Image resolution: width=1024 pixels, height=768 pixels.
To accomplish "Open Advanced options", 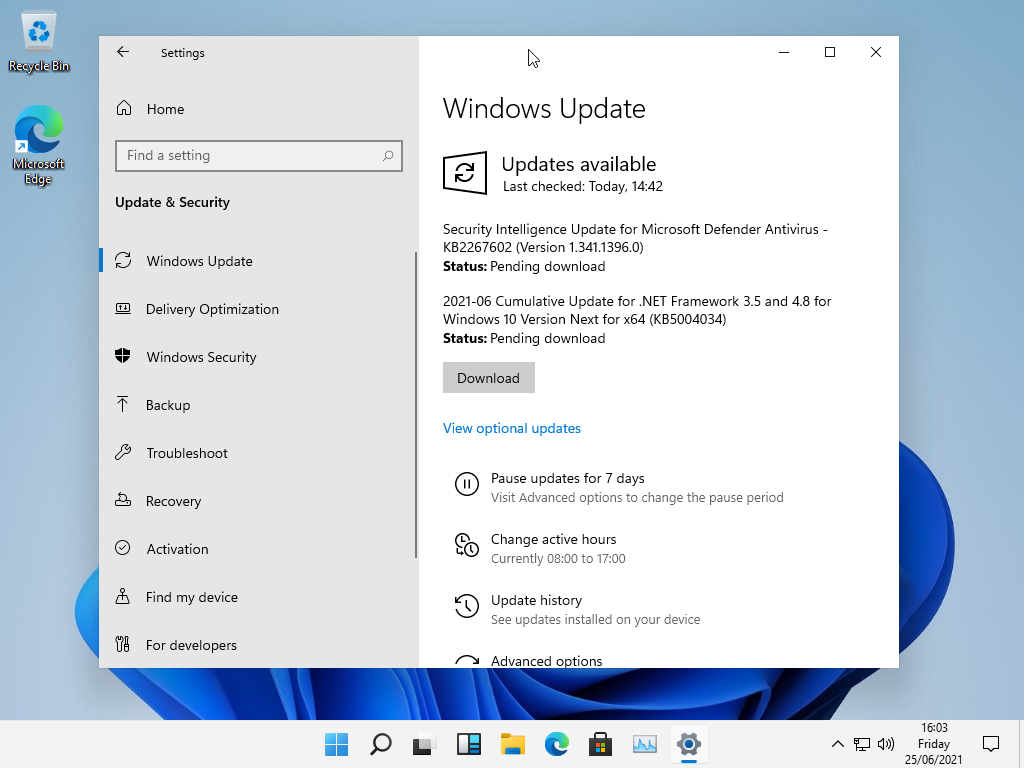I will pos(546,661).
